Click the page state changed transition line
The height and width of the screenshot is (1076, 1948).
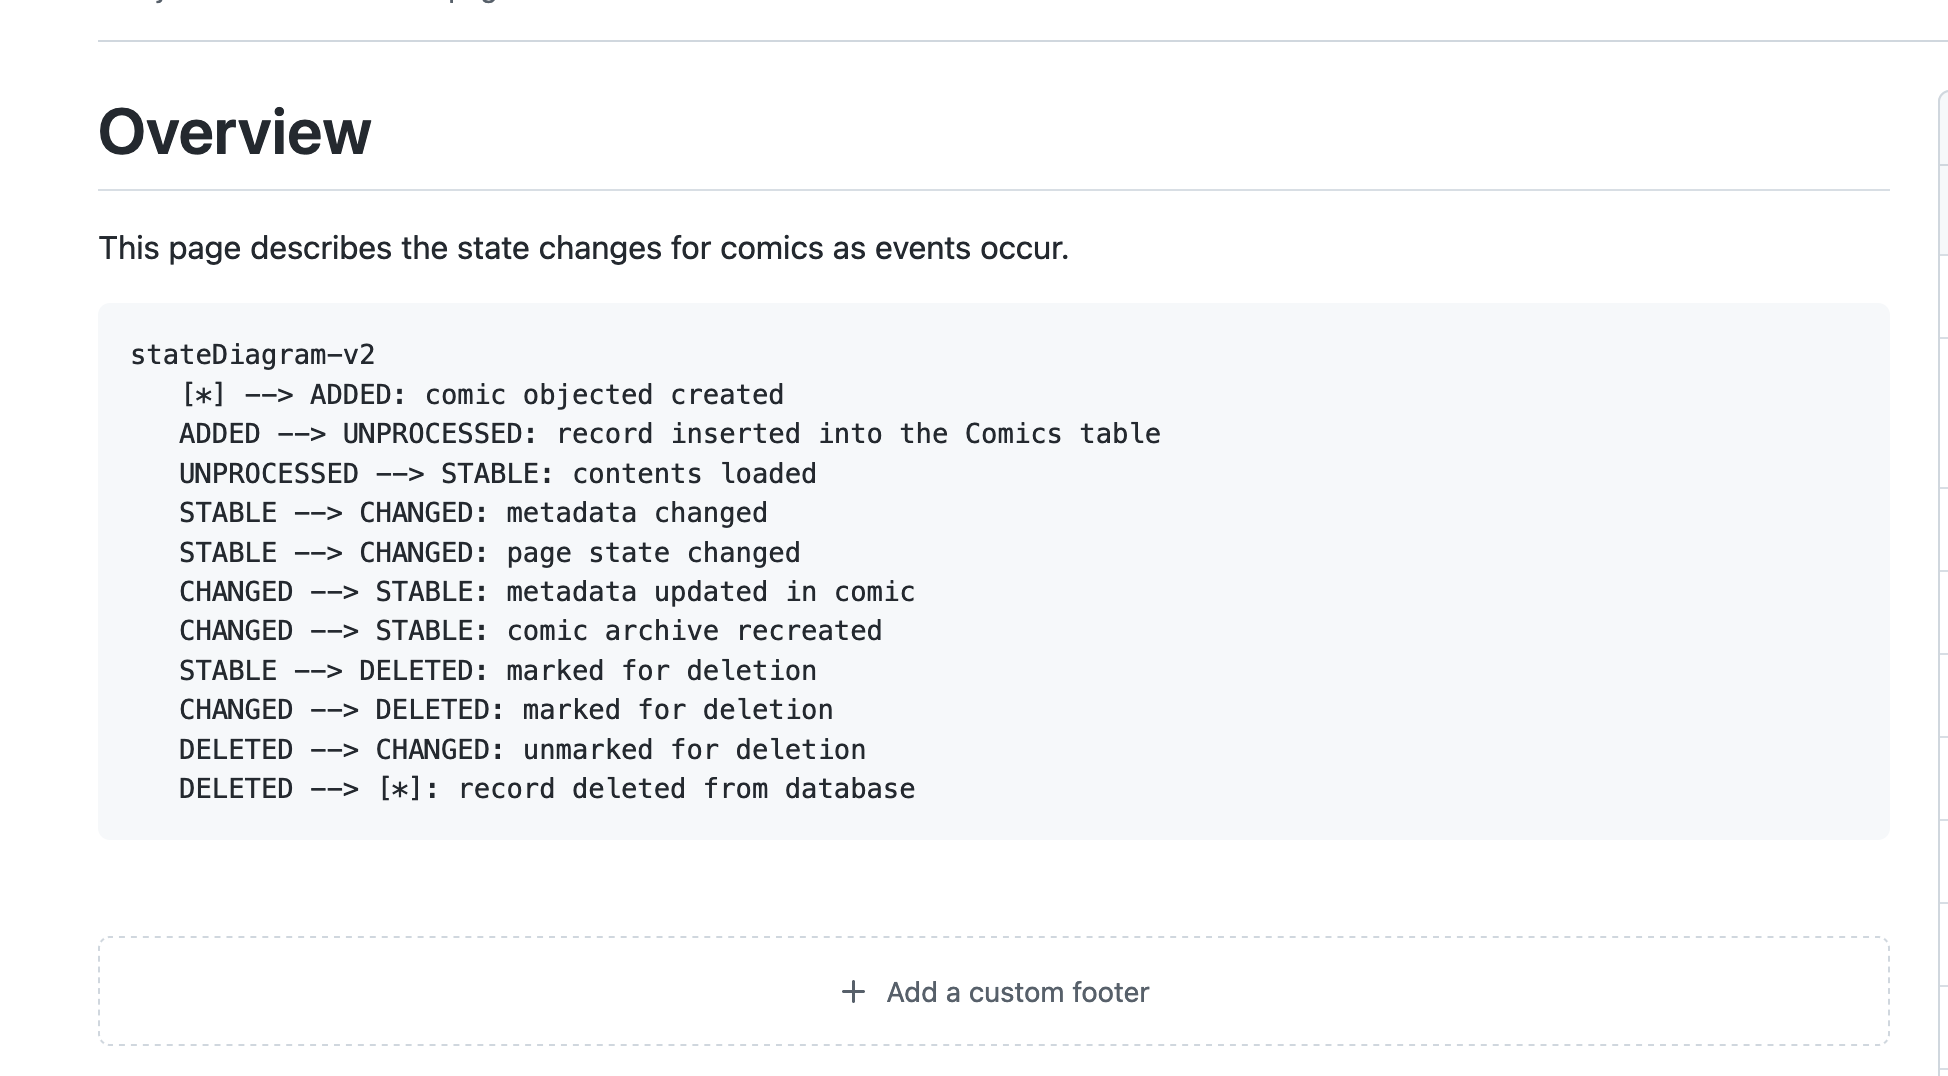coord(489,551)
